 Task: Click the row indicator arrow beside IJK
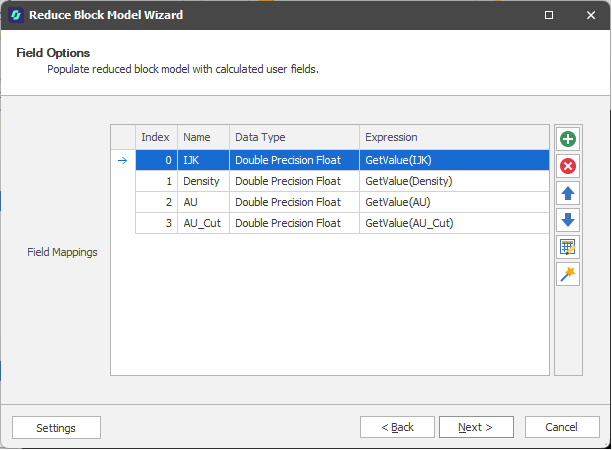point(123,160)
